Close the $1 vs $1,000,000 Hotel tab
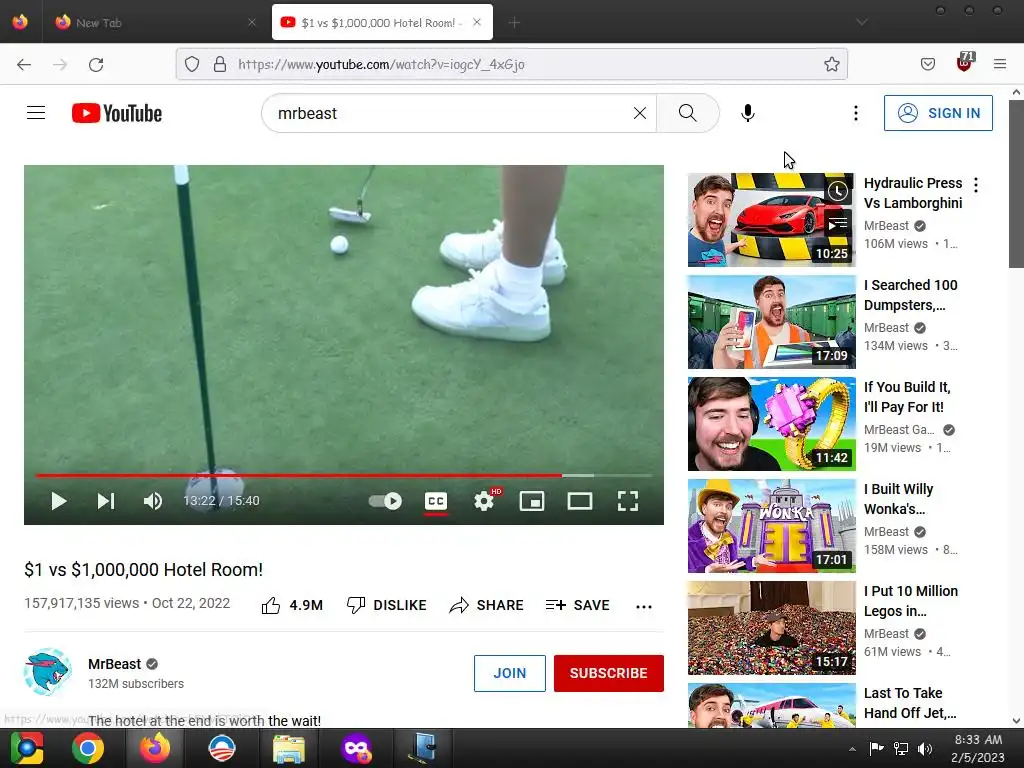 point(477,22)
